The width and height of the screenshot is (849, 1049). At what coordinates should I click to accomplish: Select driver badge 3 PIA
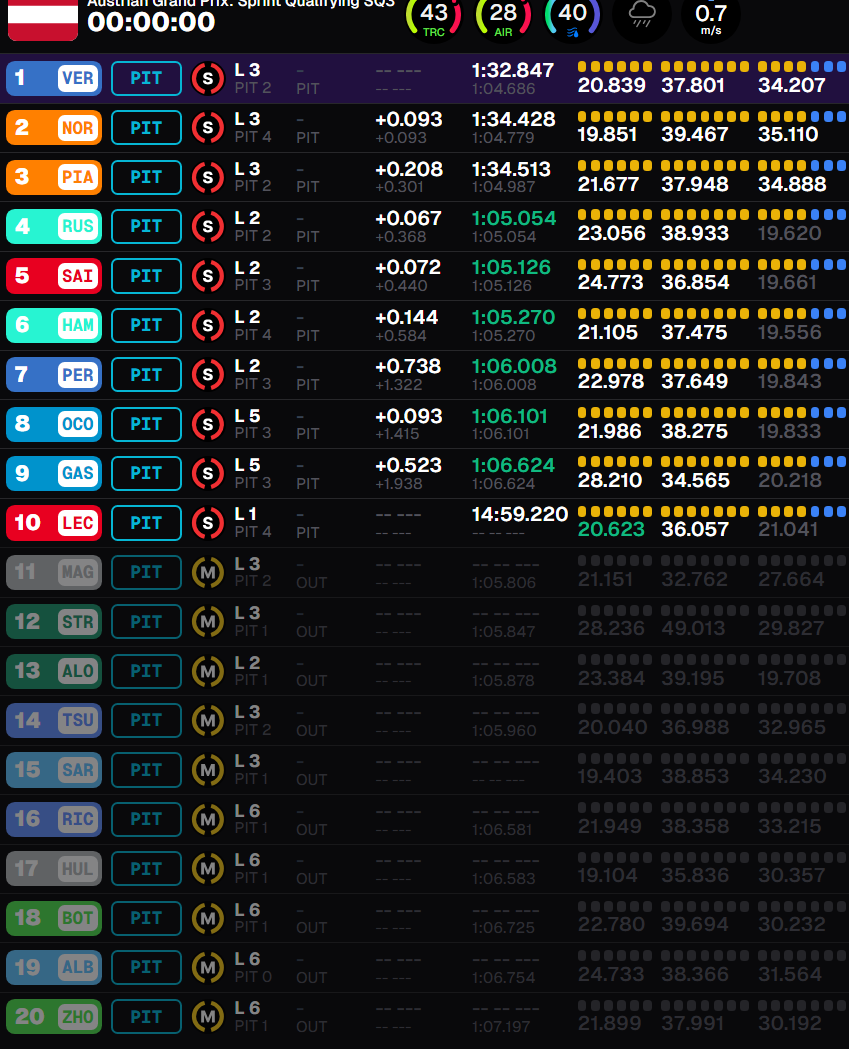point(54,177)
